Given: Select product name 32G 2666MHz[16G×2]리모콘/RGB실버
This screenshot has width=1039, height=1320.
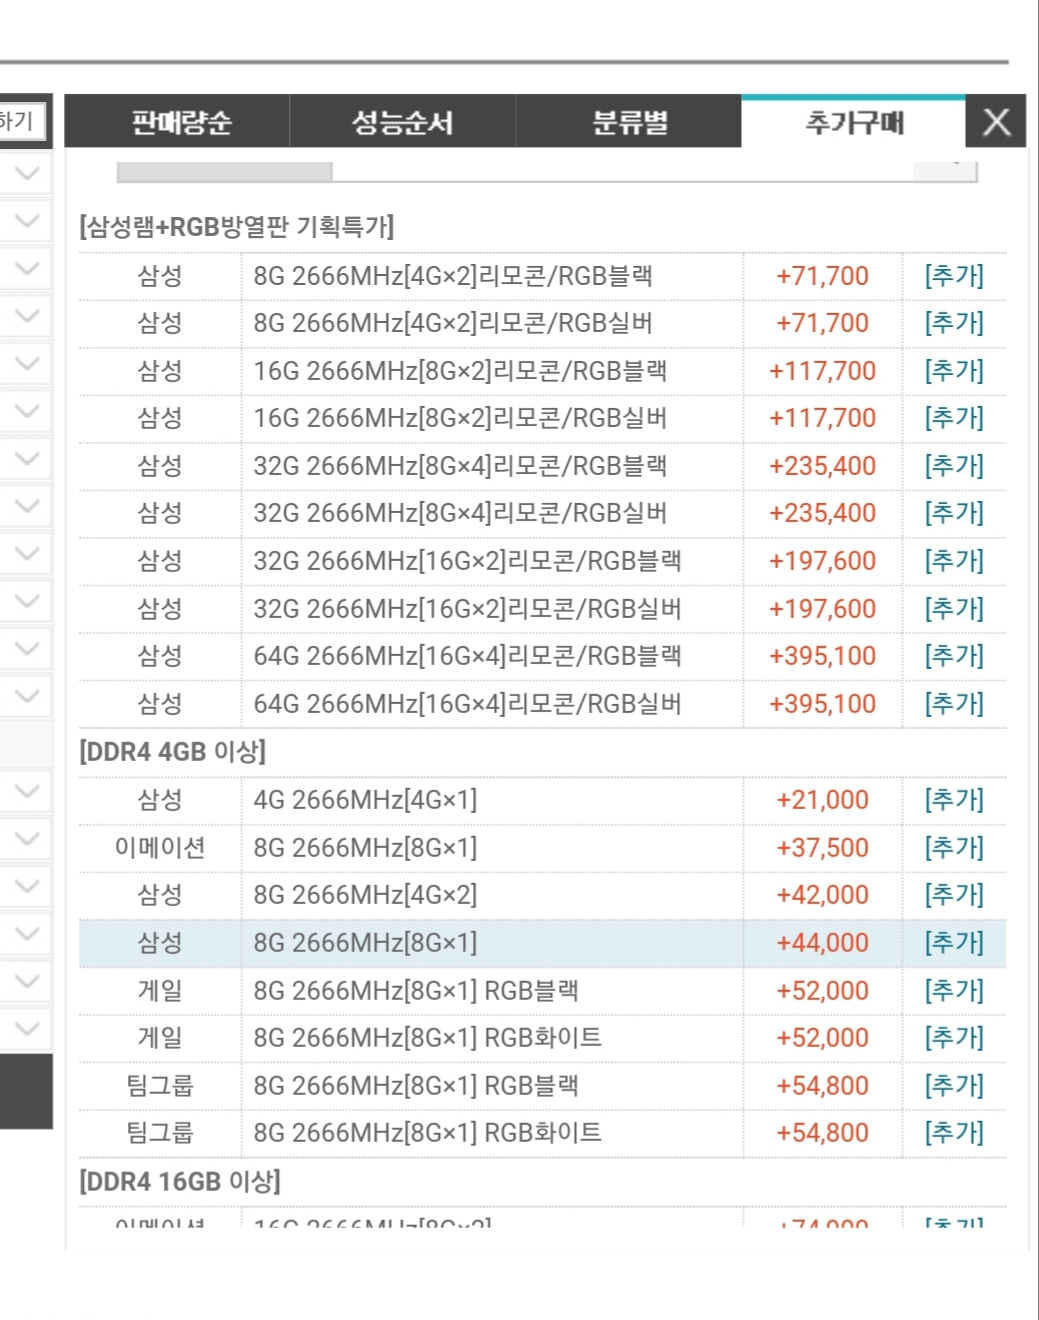Looking at the screenshot, I should (467, 609).
